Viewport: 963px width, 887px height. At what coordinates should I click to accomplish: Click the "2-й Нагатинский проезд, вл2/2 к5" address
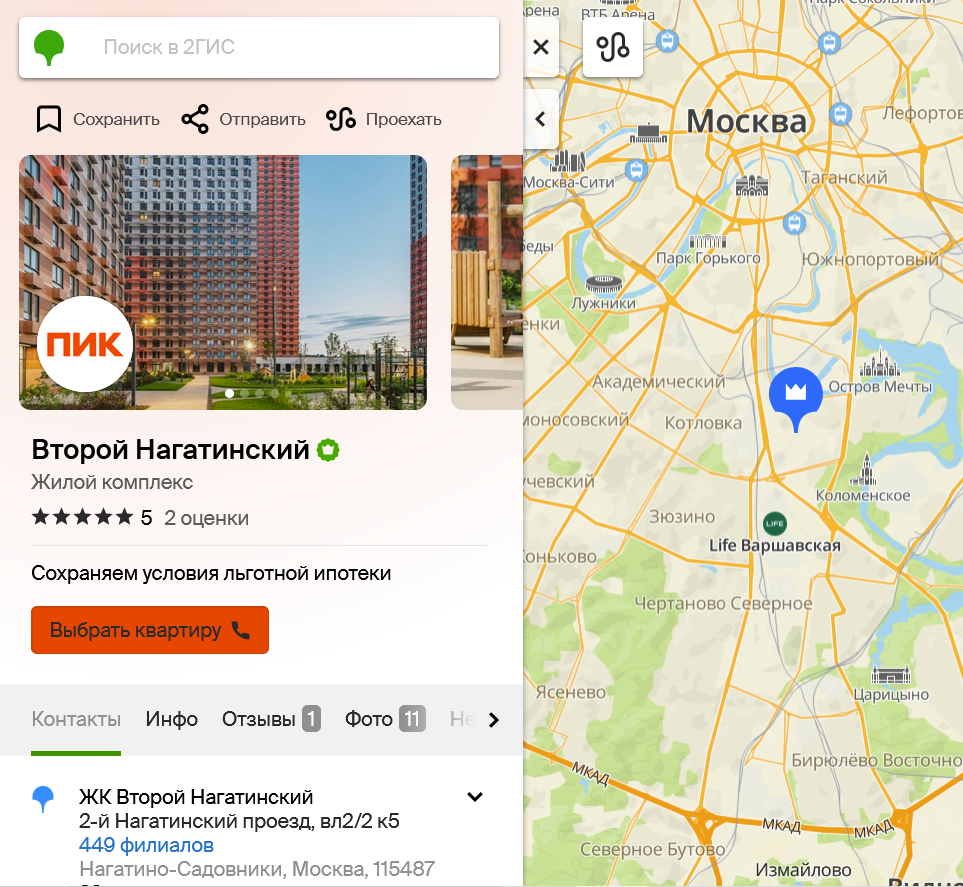point(240,821)
